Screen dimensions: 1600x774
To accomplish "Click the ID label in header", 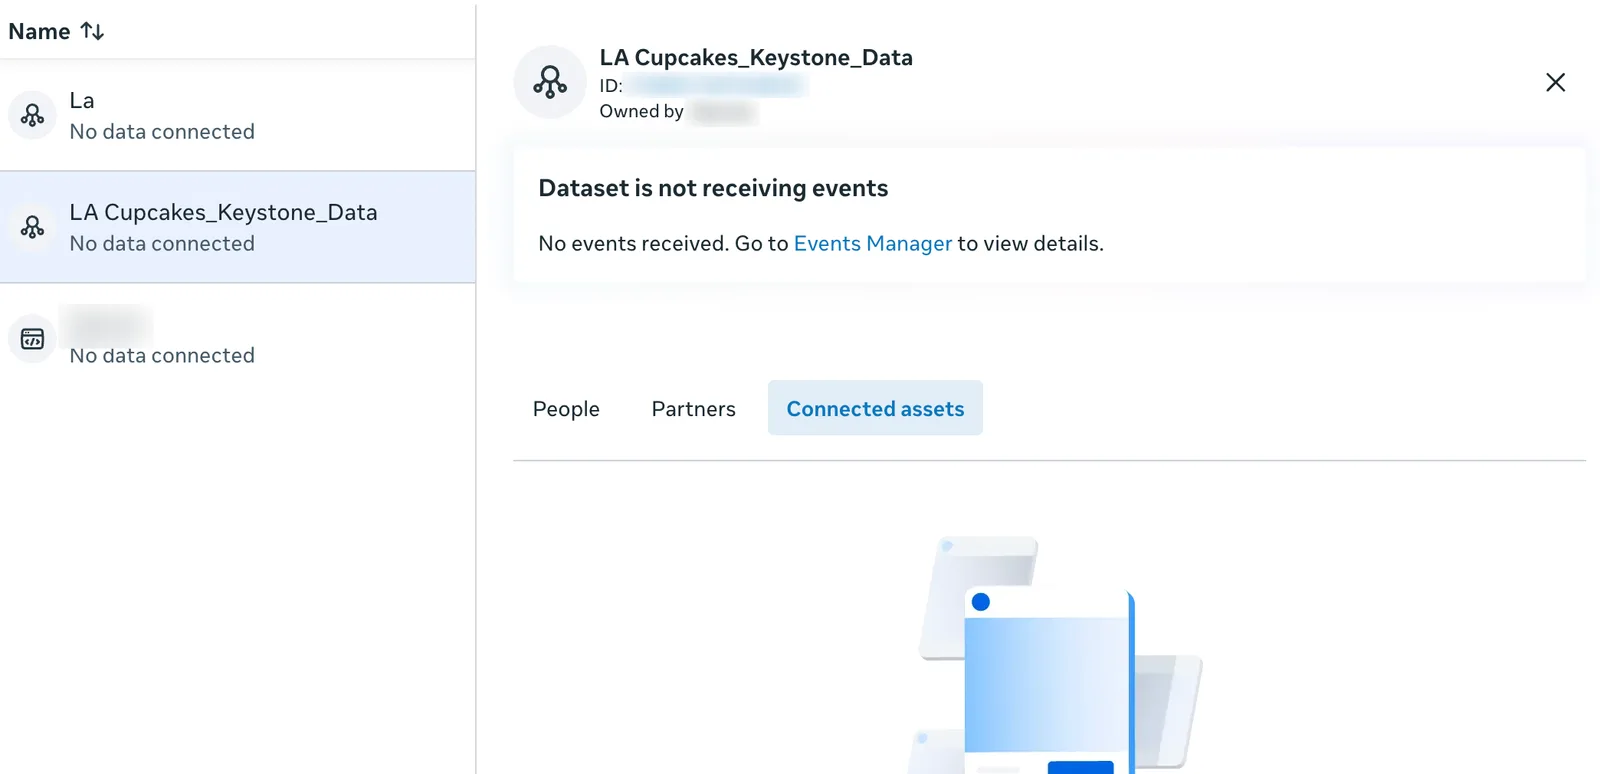I will tap(611, 86).
